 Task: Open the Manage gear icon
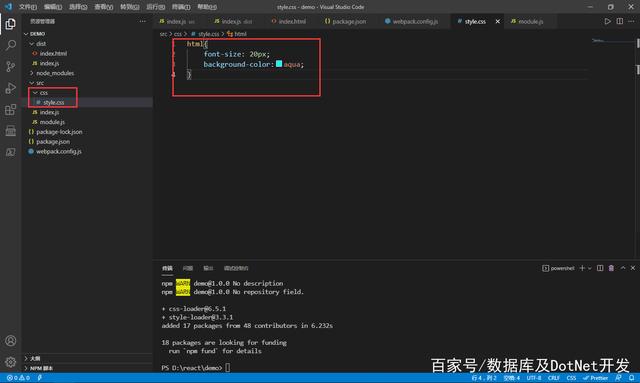point(11,362)
